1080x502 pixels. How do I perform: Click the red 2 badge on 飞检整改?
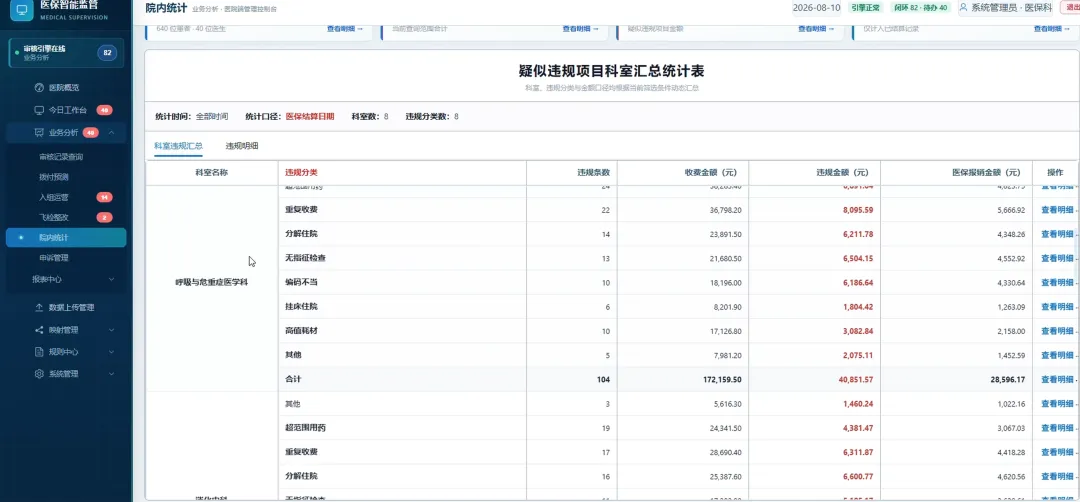[104, 218]
